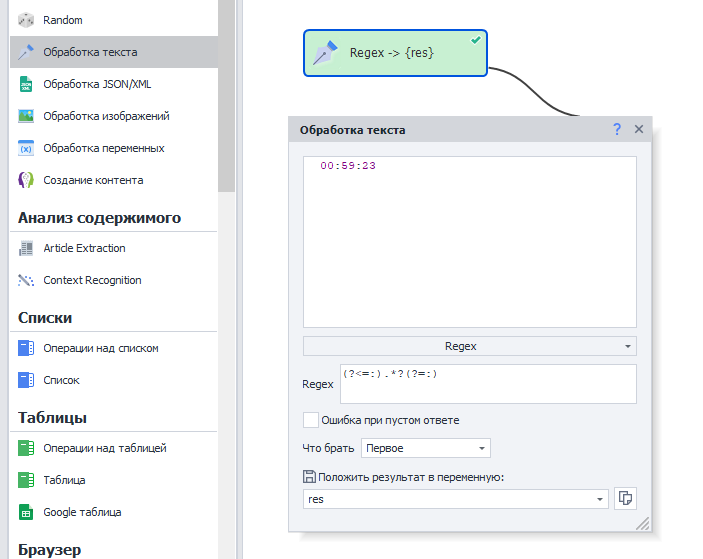Click the dialog resize grip corner

(643, 524)
